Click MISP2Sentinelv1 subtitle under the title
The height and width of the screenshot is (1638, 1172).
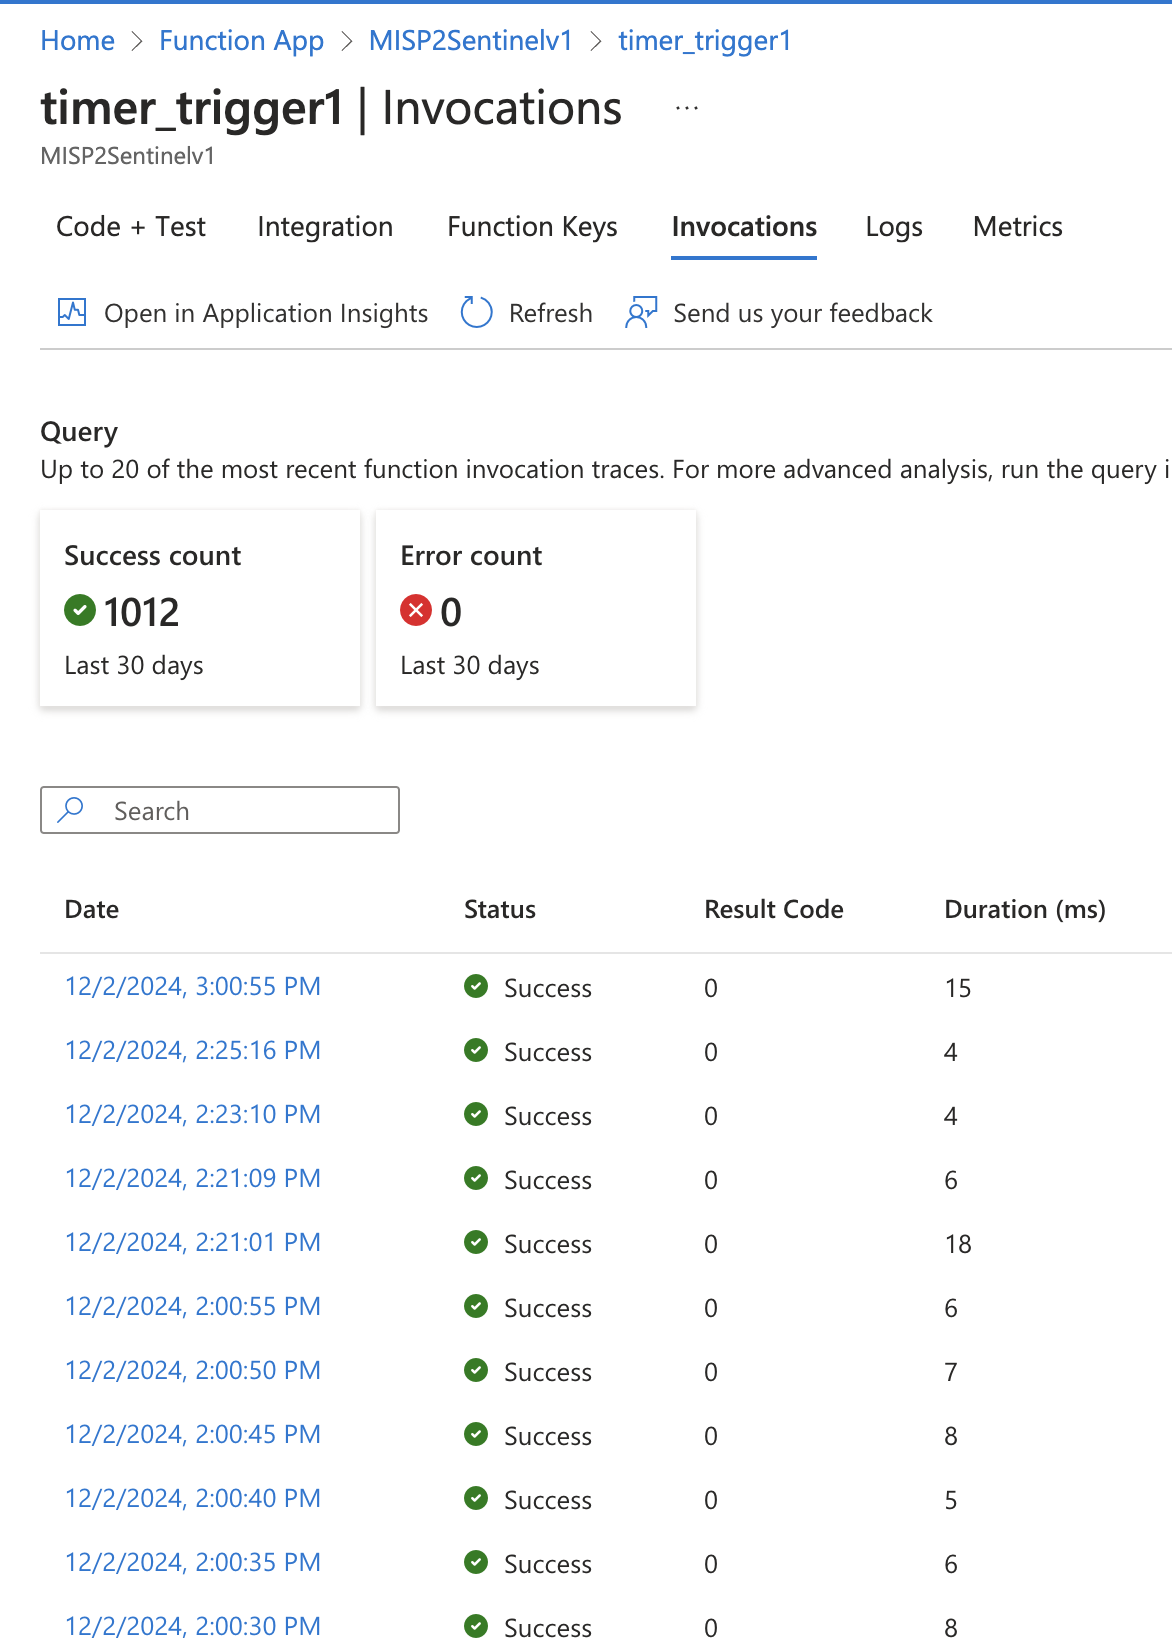pyautogui.click(x=128, y=156)
